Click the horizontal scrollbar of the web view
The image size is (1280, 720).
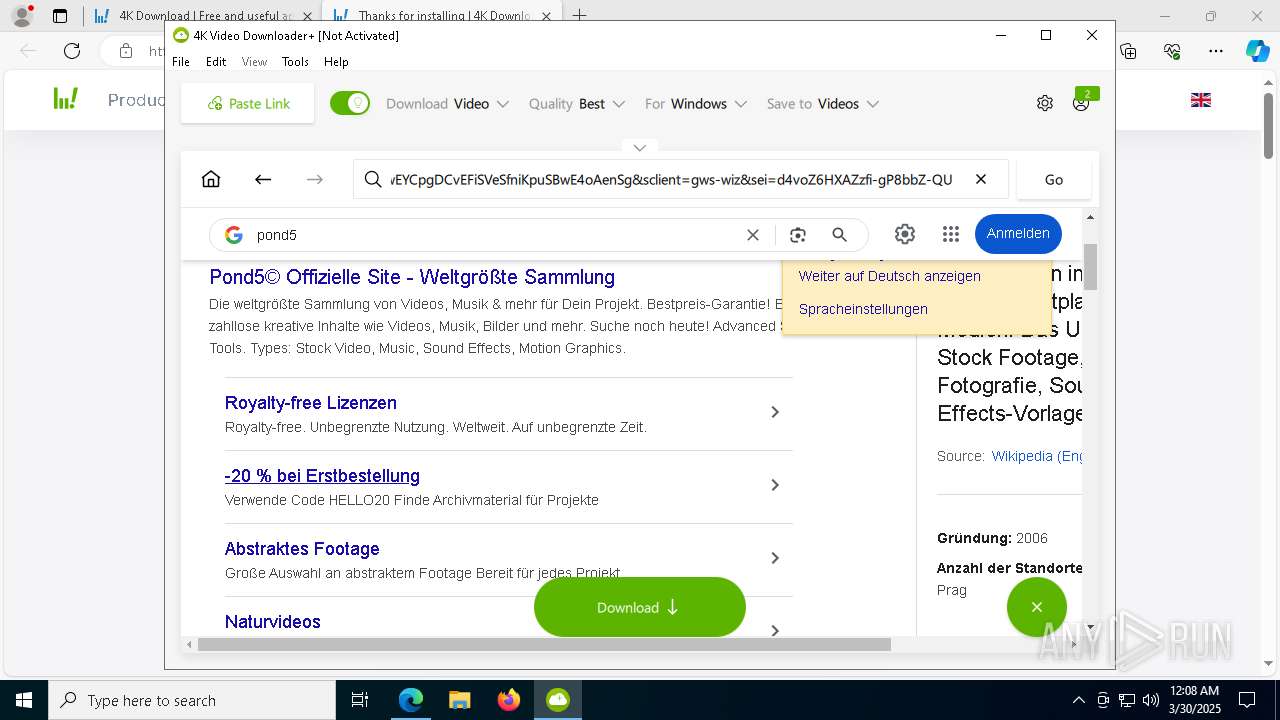point(544,645)
